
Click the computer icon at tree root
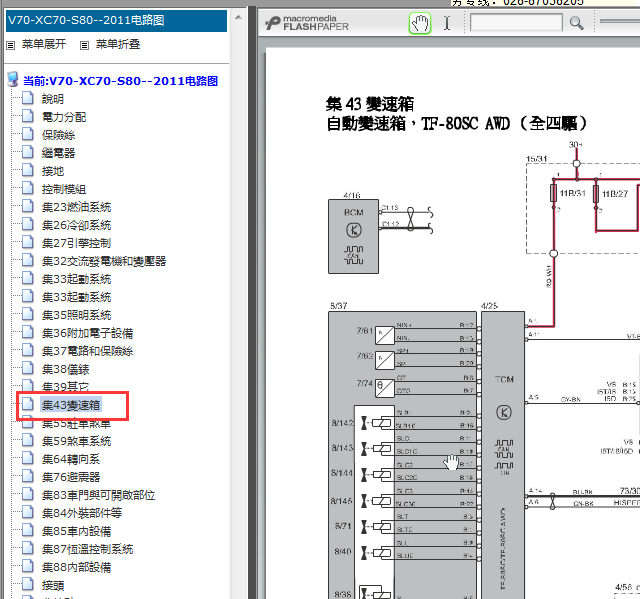pos(13,80)
